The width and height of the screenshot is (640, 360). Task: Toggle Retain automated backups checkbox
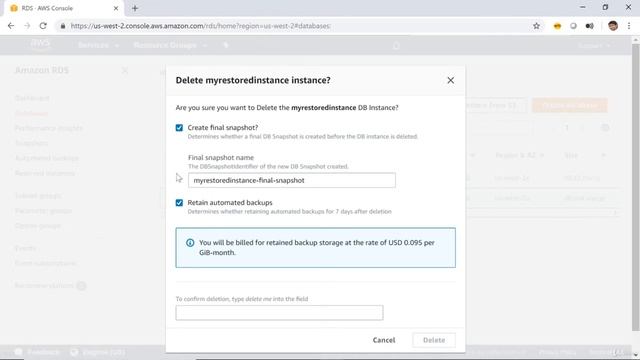pos(179,202)
